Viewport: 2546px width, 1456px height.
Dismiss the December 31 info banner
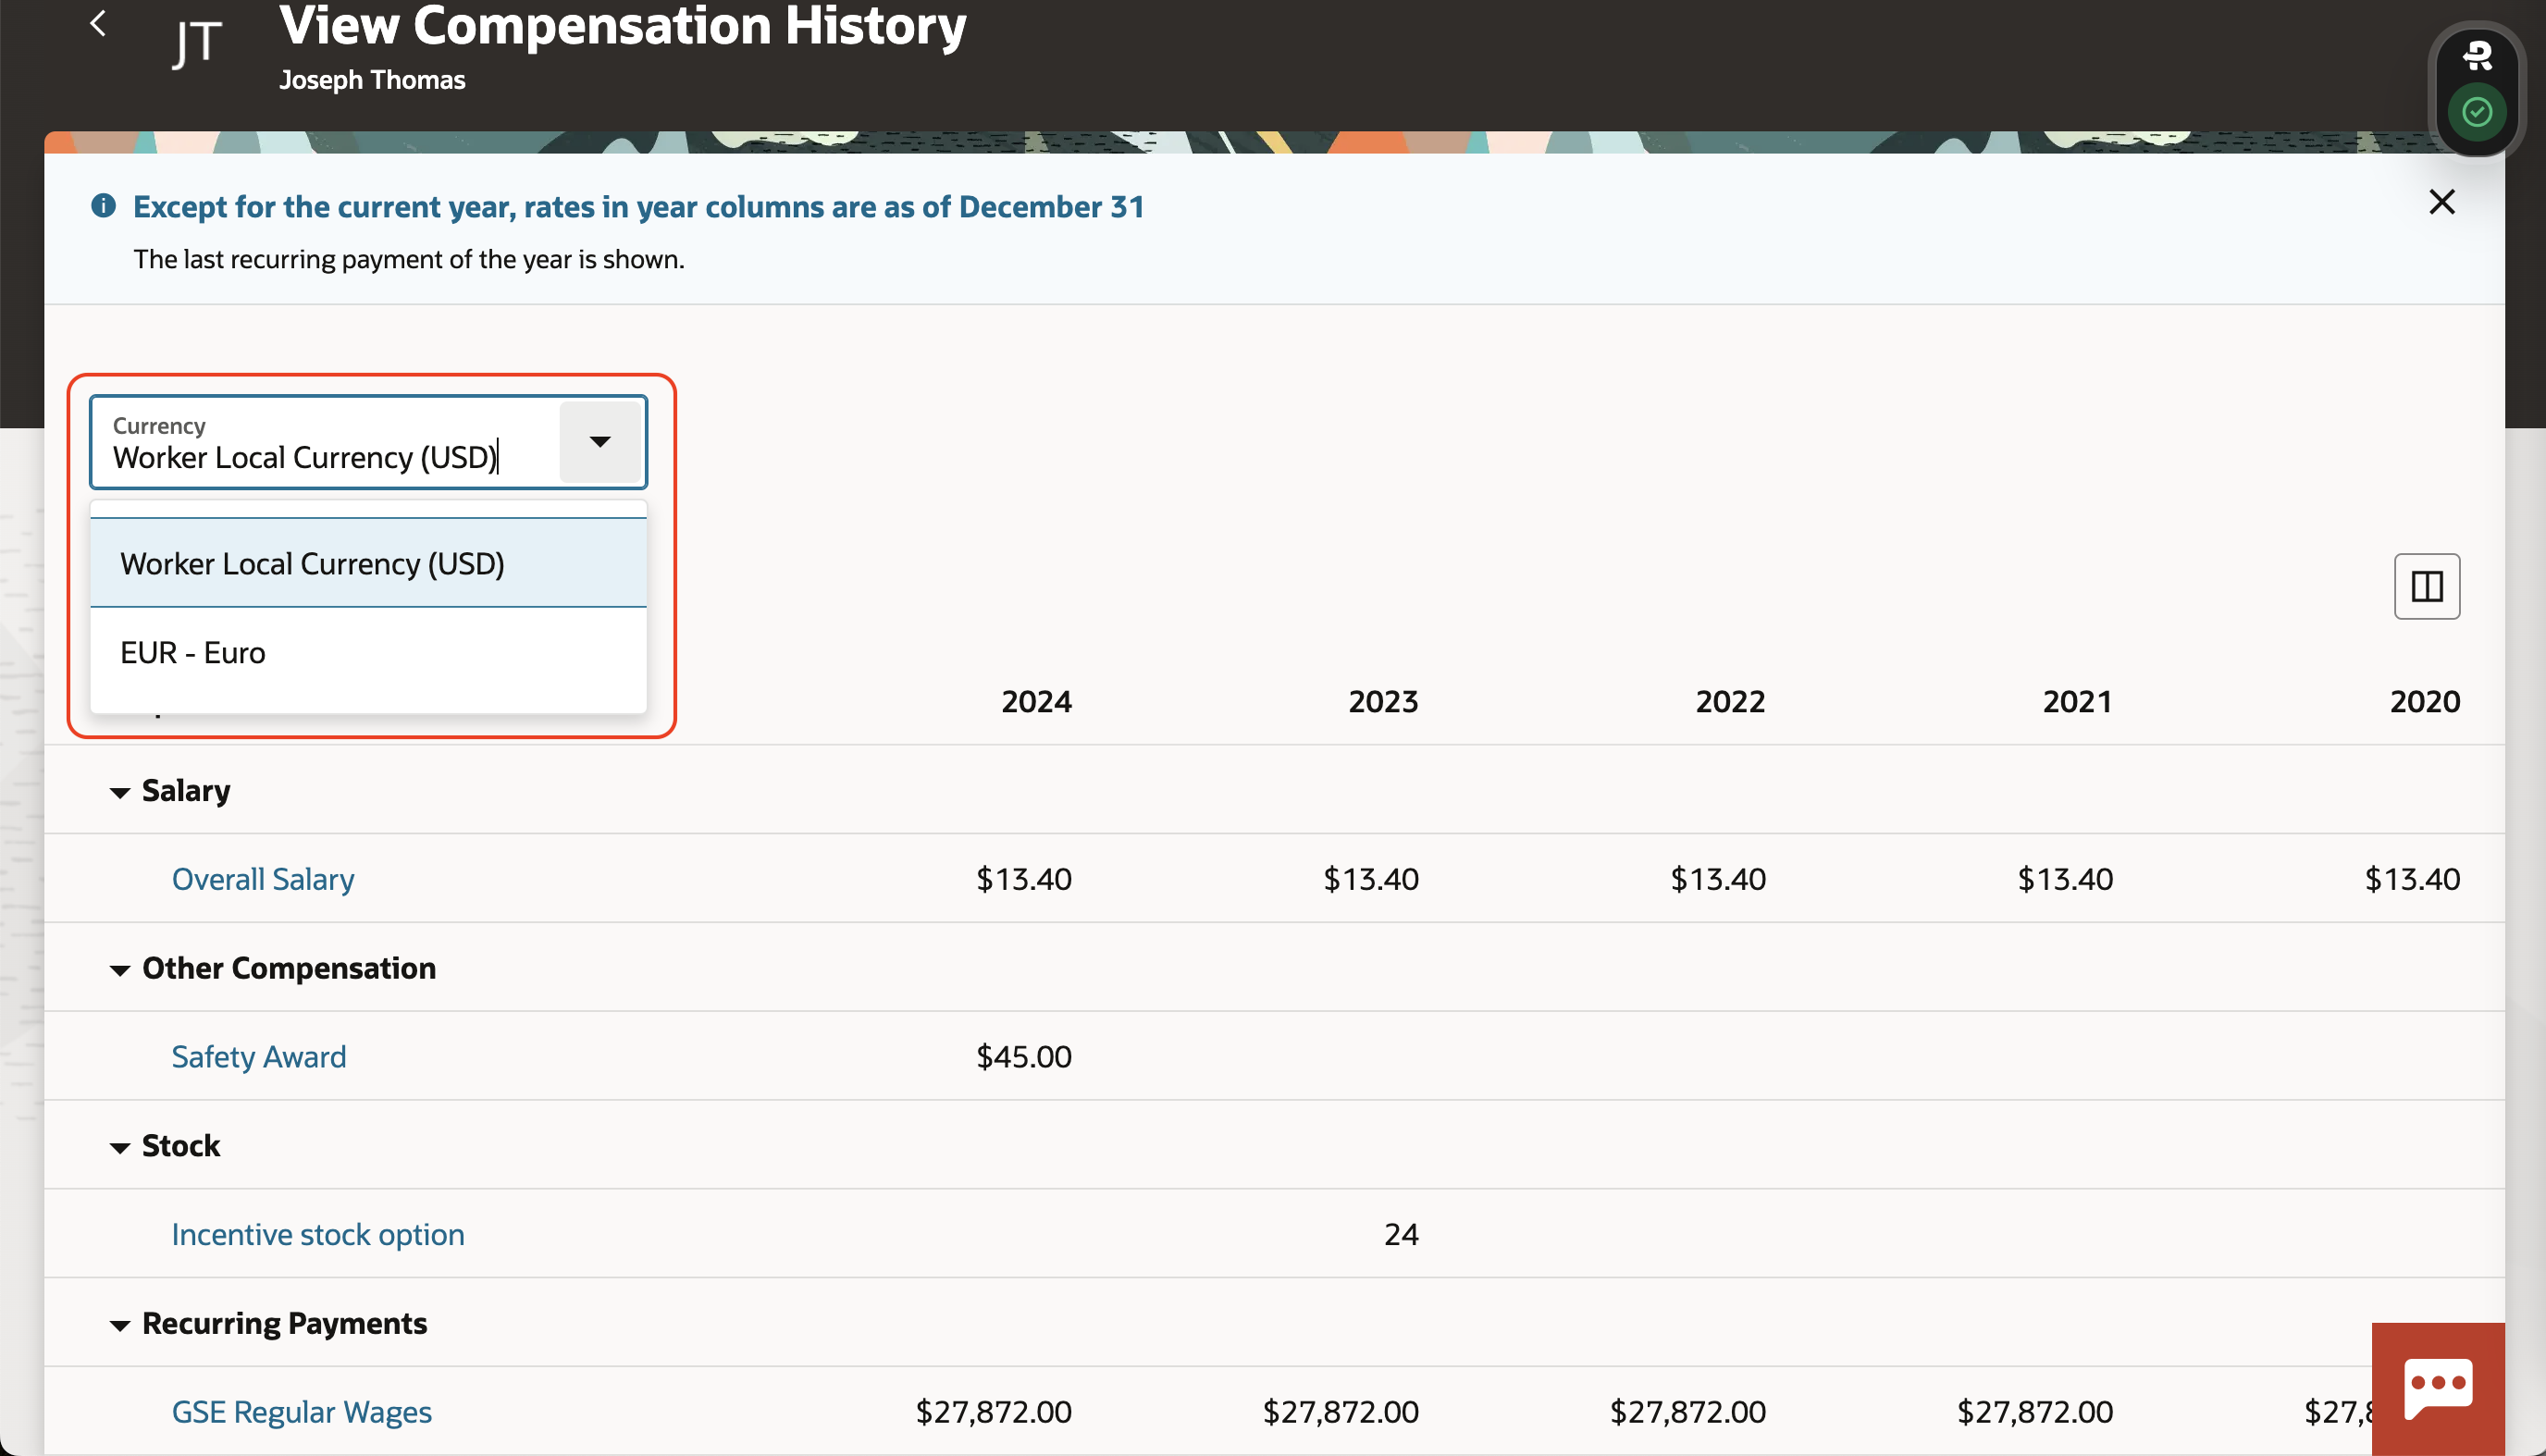2441,202
